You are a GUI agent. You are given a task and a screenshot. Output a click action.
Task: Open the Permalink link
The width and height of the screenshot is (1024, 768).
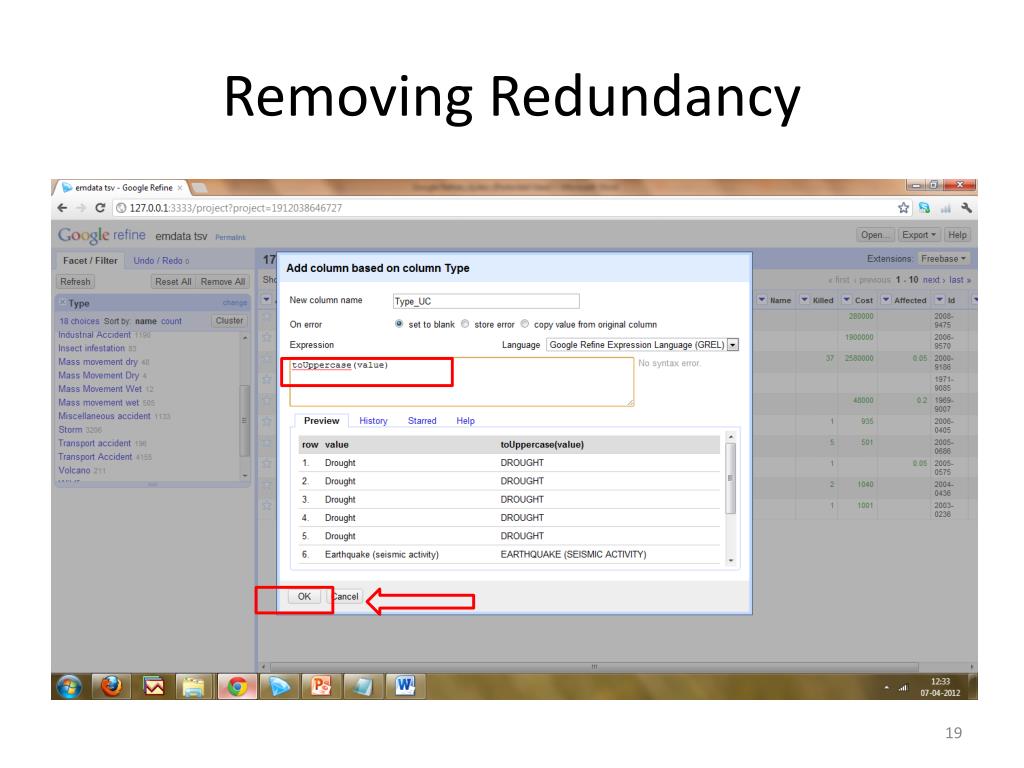[231, 238]
